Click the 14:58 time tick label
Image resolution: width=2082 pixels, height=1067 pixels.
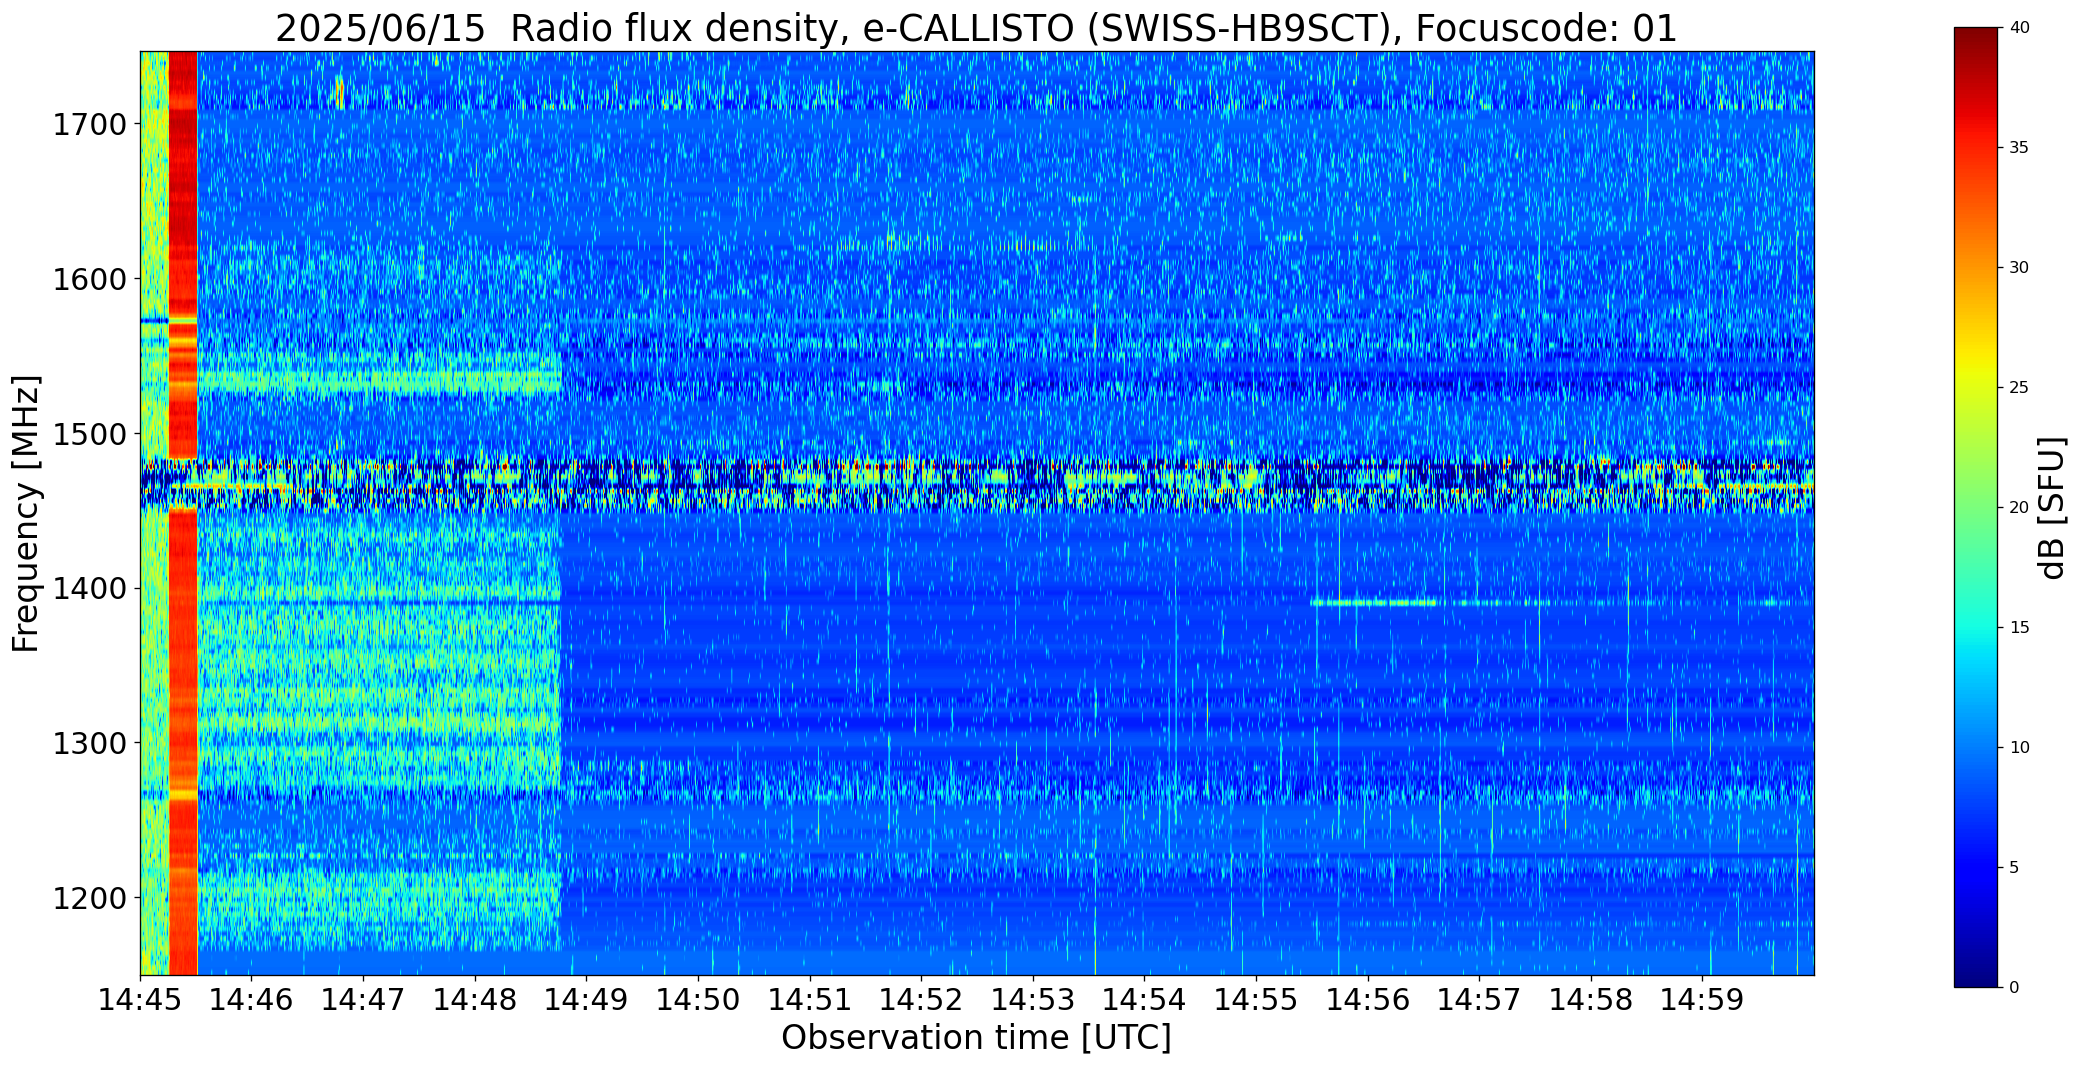coord(1591,999)
